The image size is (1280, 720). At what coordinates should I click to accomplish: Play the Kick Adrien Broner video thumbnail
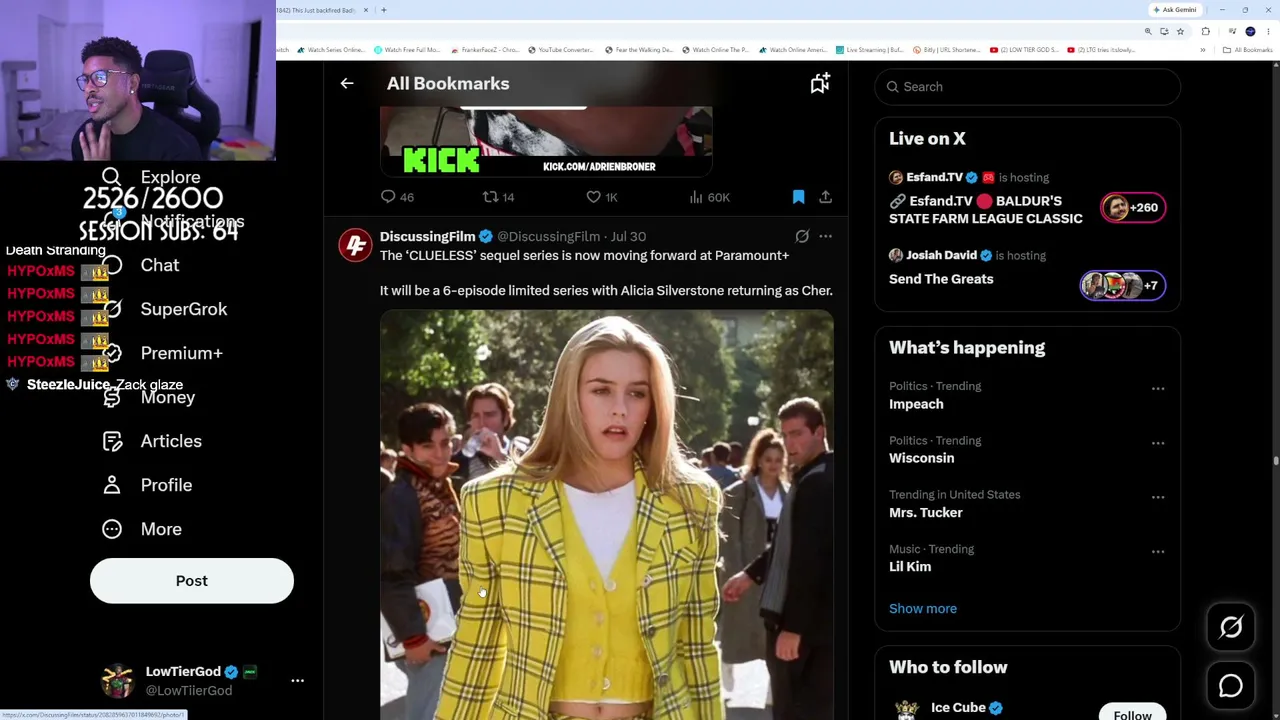(x=546, y=142)
